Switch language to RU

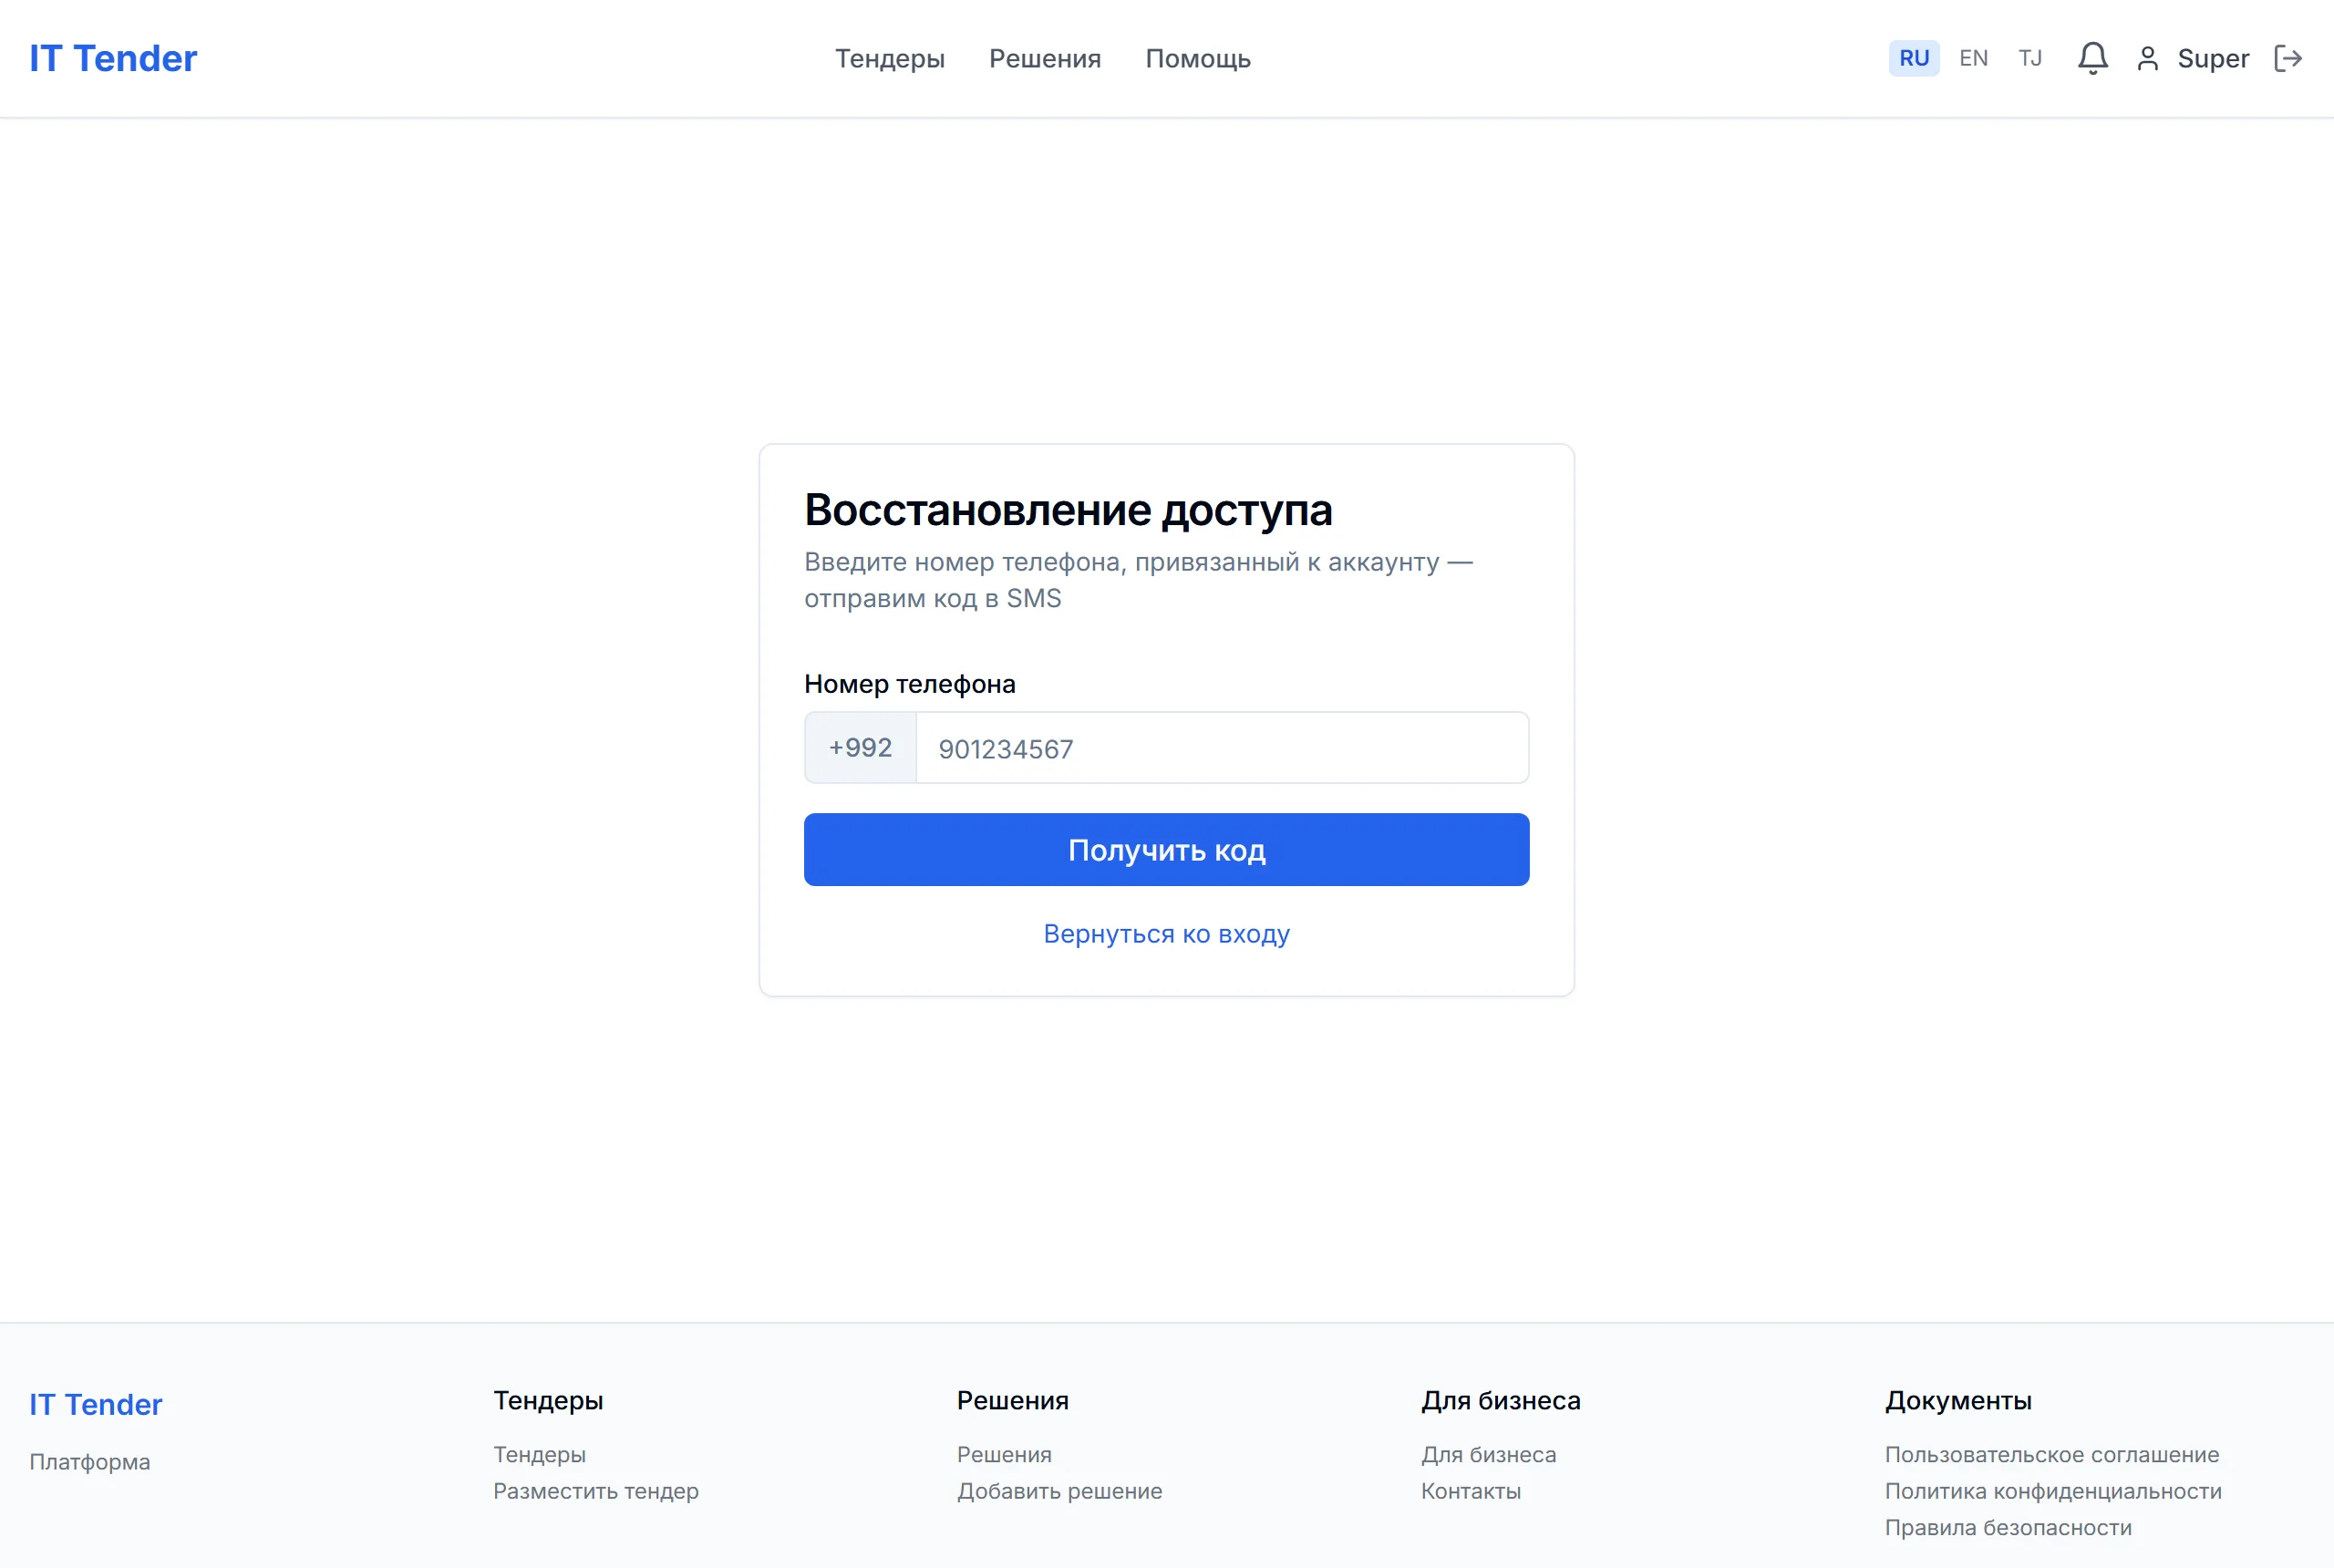(1913, 58)
